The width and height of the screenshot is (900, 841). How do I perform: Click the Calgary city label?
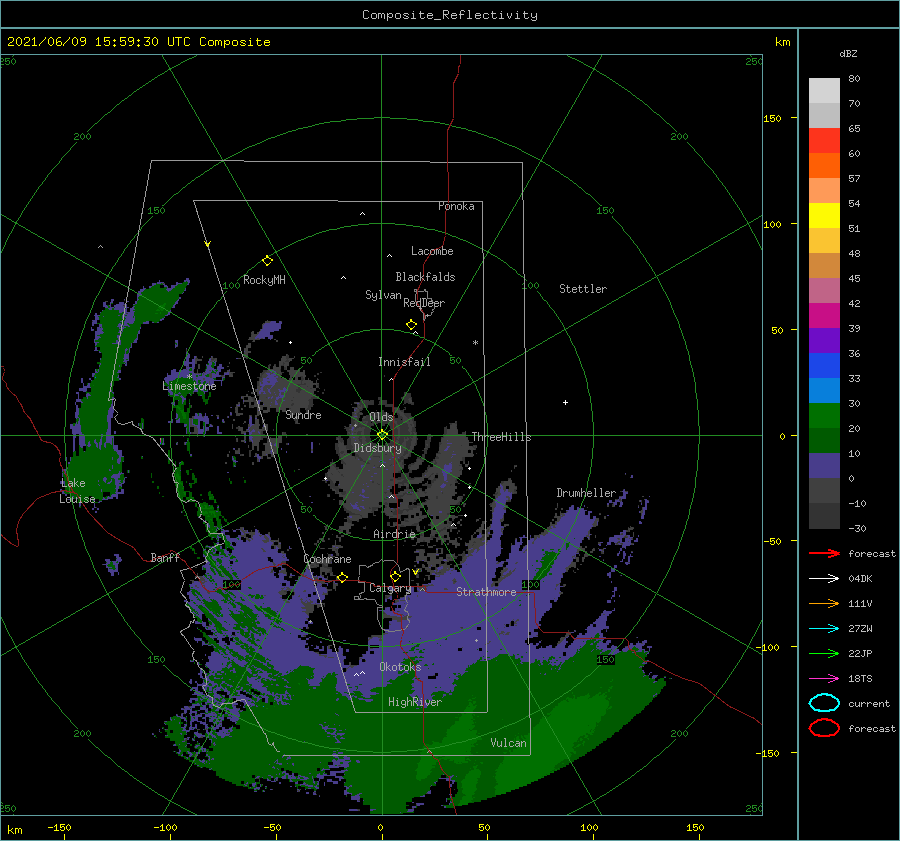tap(390, 588)
